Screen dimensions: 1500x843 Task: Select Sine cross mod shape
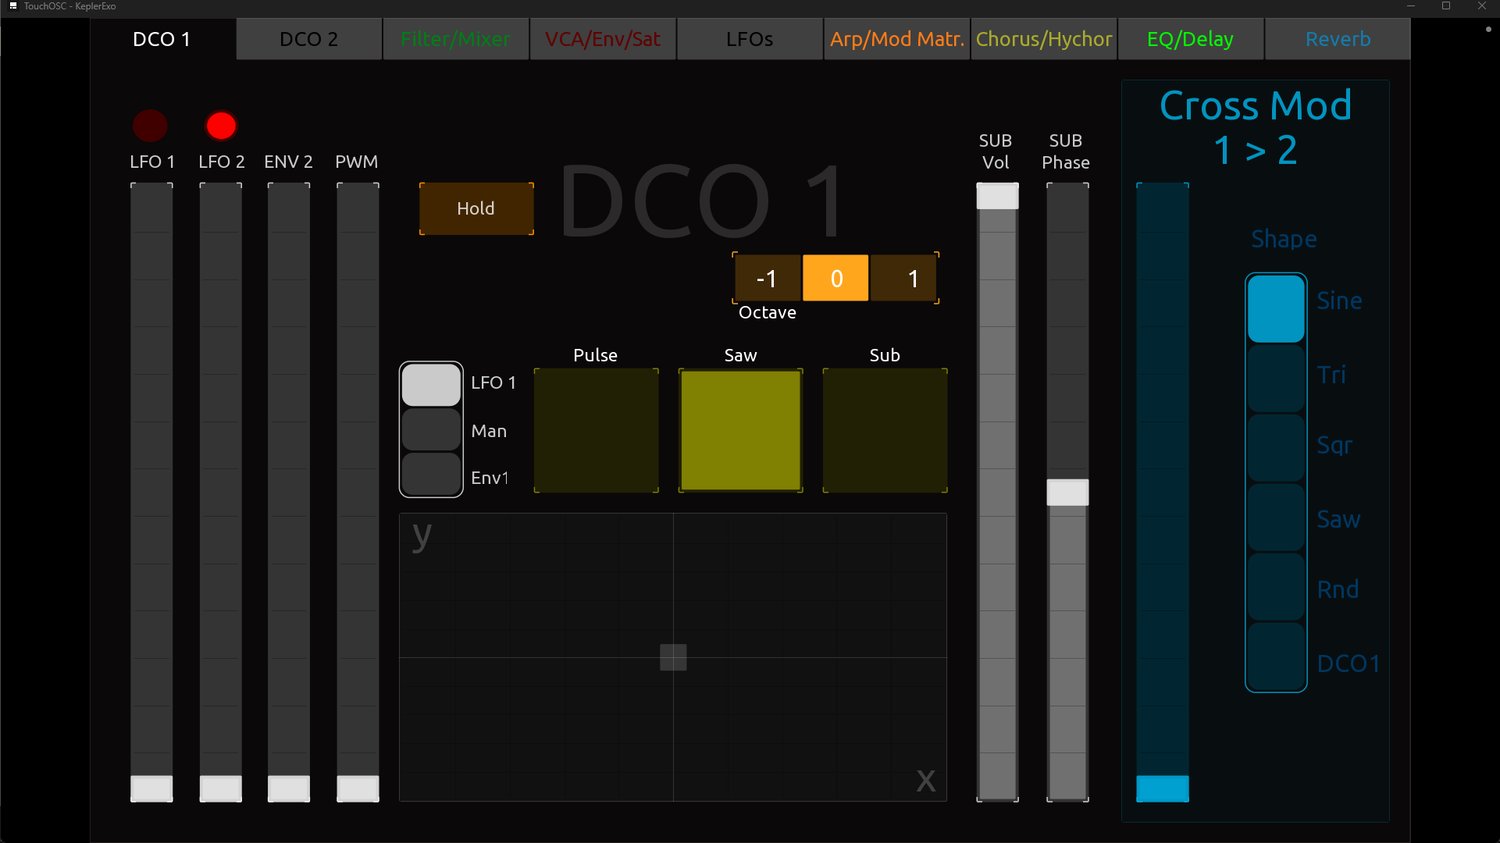pos(1276,309)
